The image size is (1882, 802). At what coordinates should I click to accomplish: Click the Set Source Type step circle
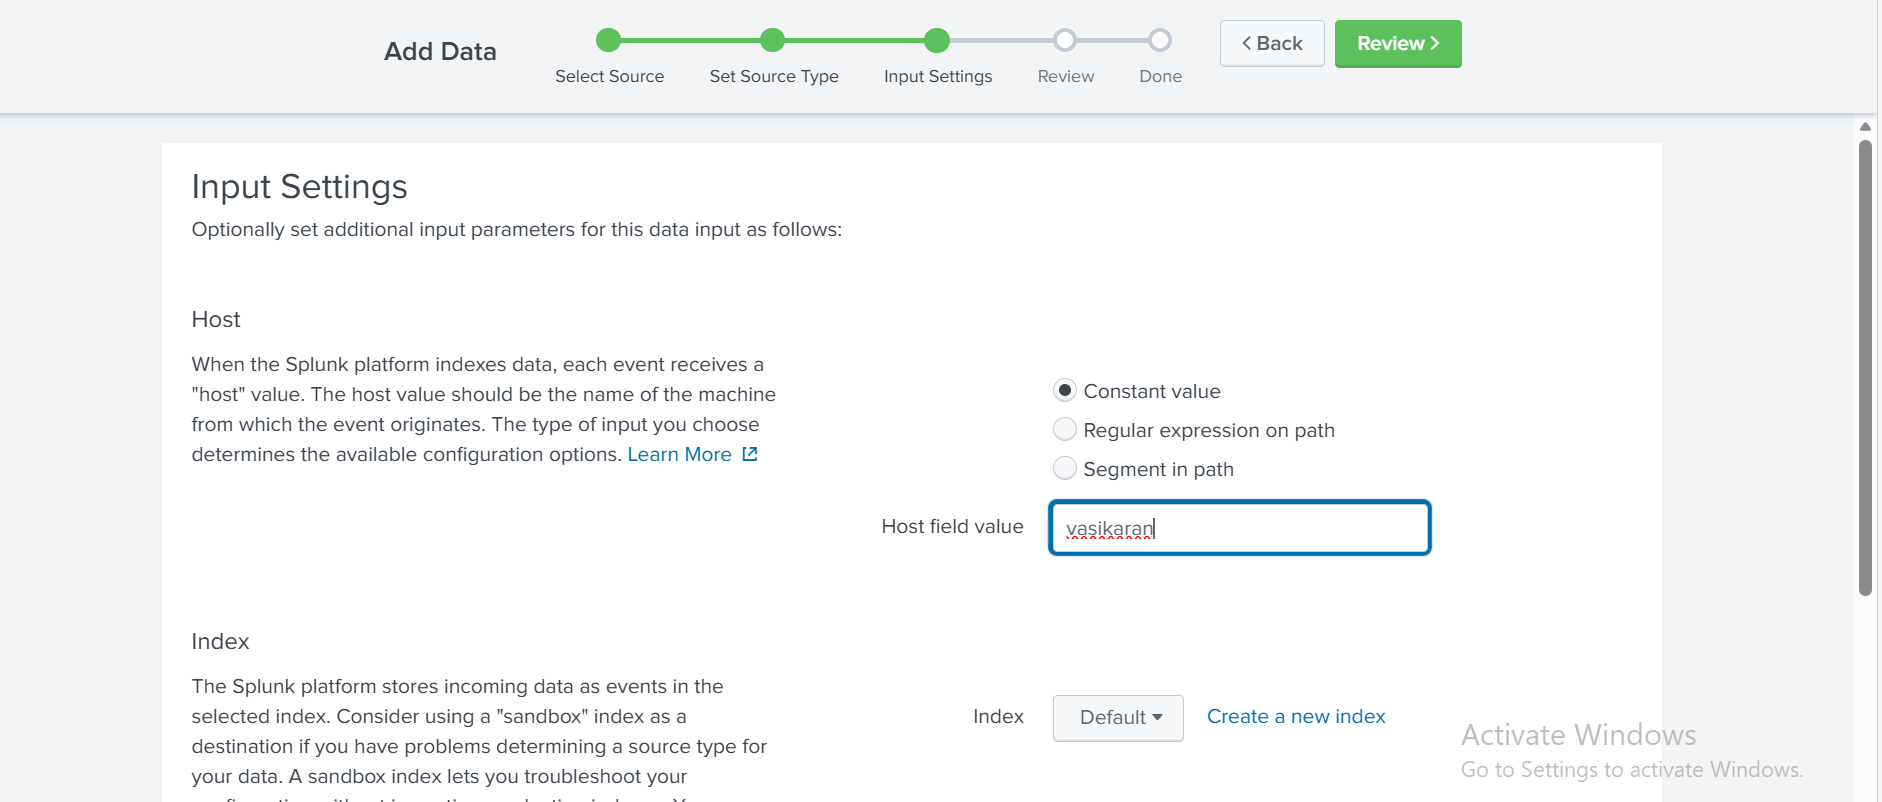(772, 40)
